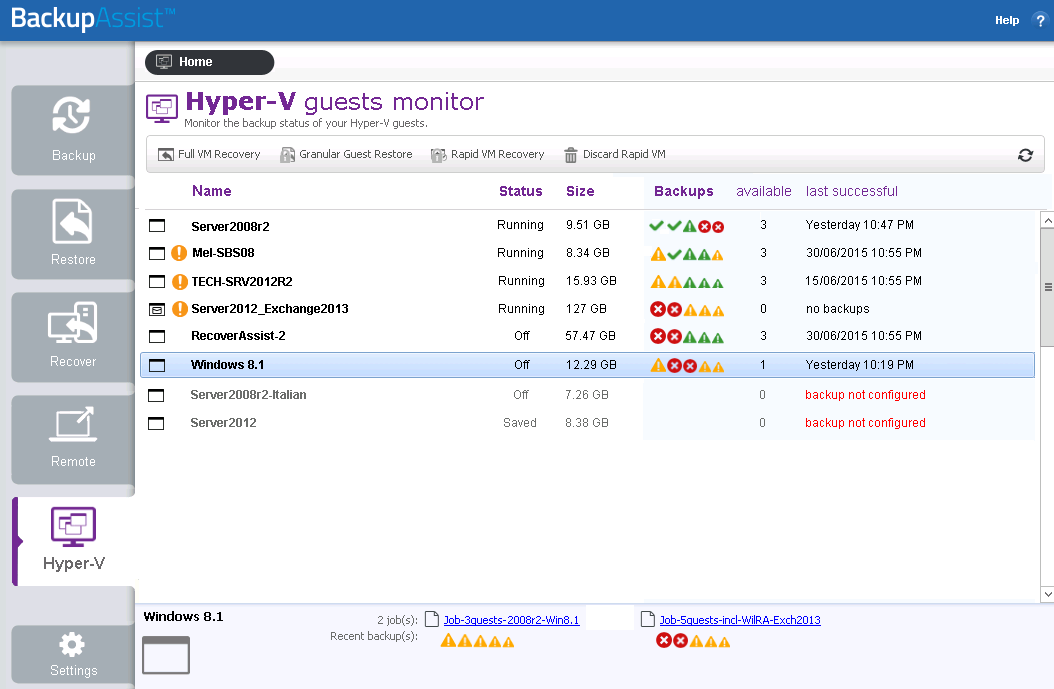Click the scrollbar up arrow
The height and width of the screenshot is (689, 1054).
click(x=1047, y=220)
